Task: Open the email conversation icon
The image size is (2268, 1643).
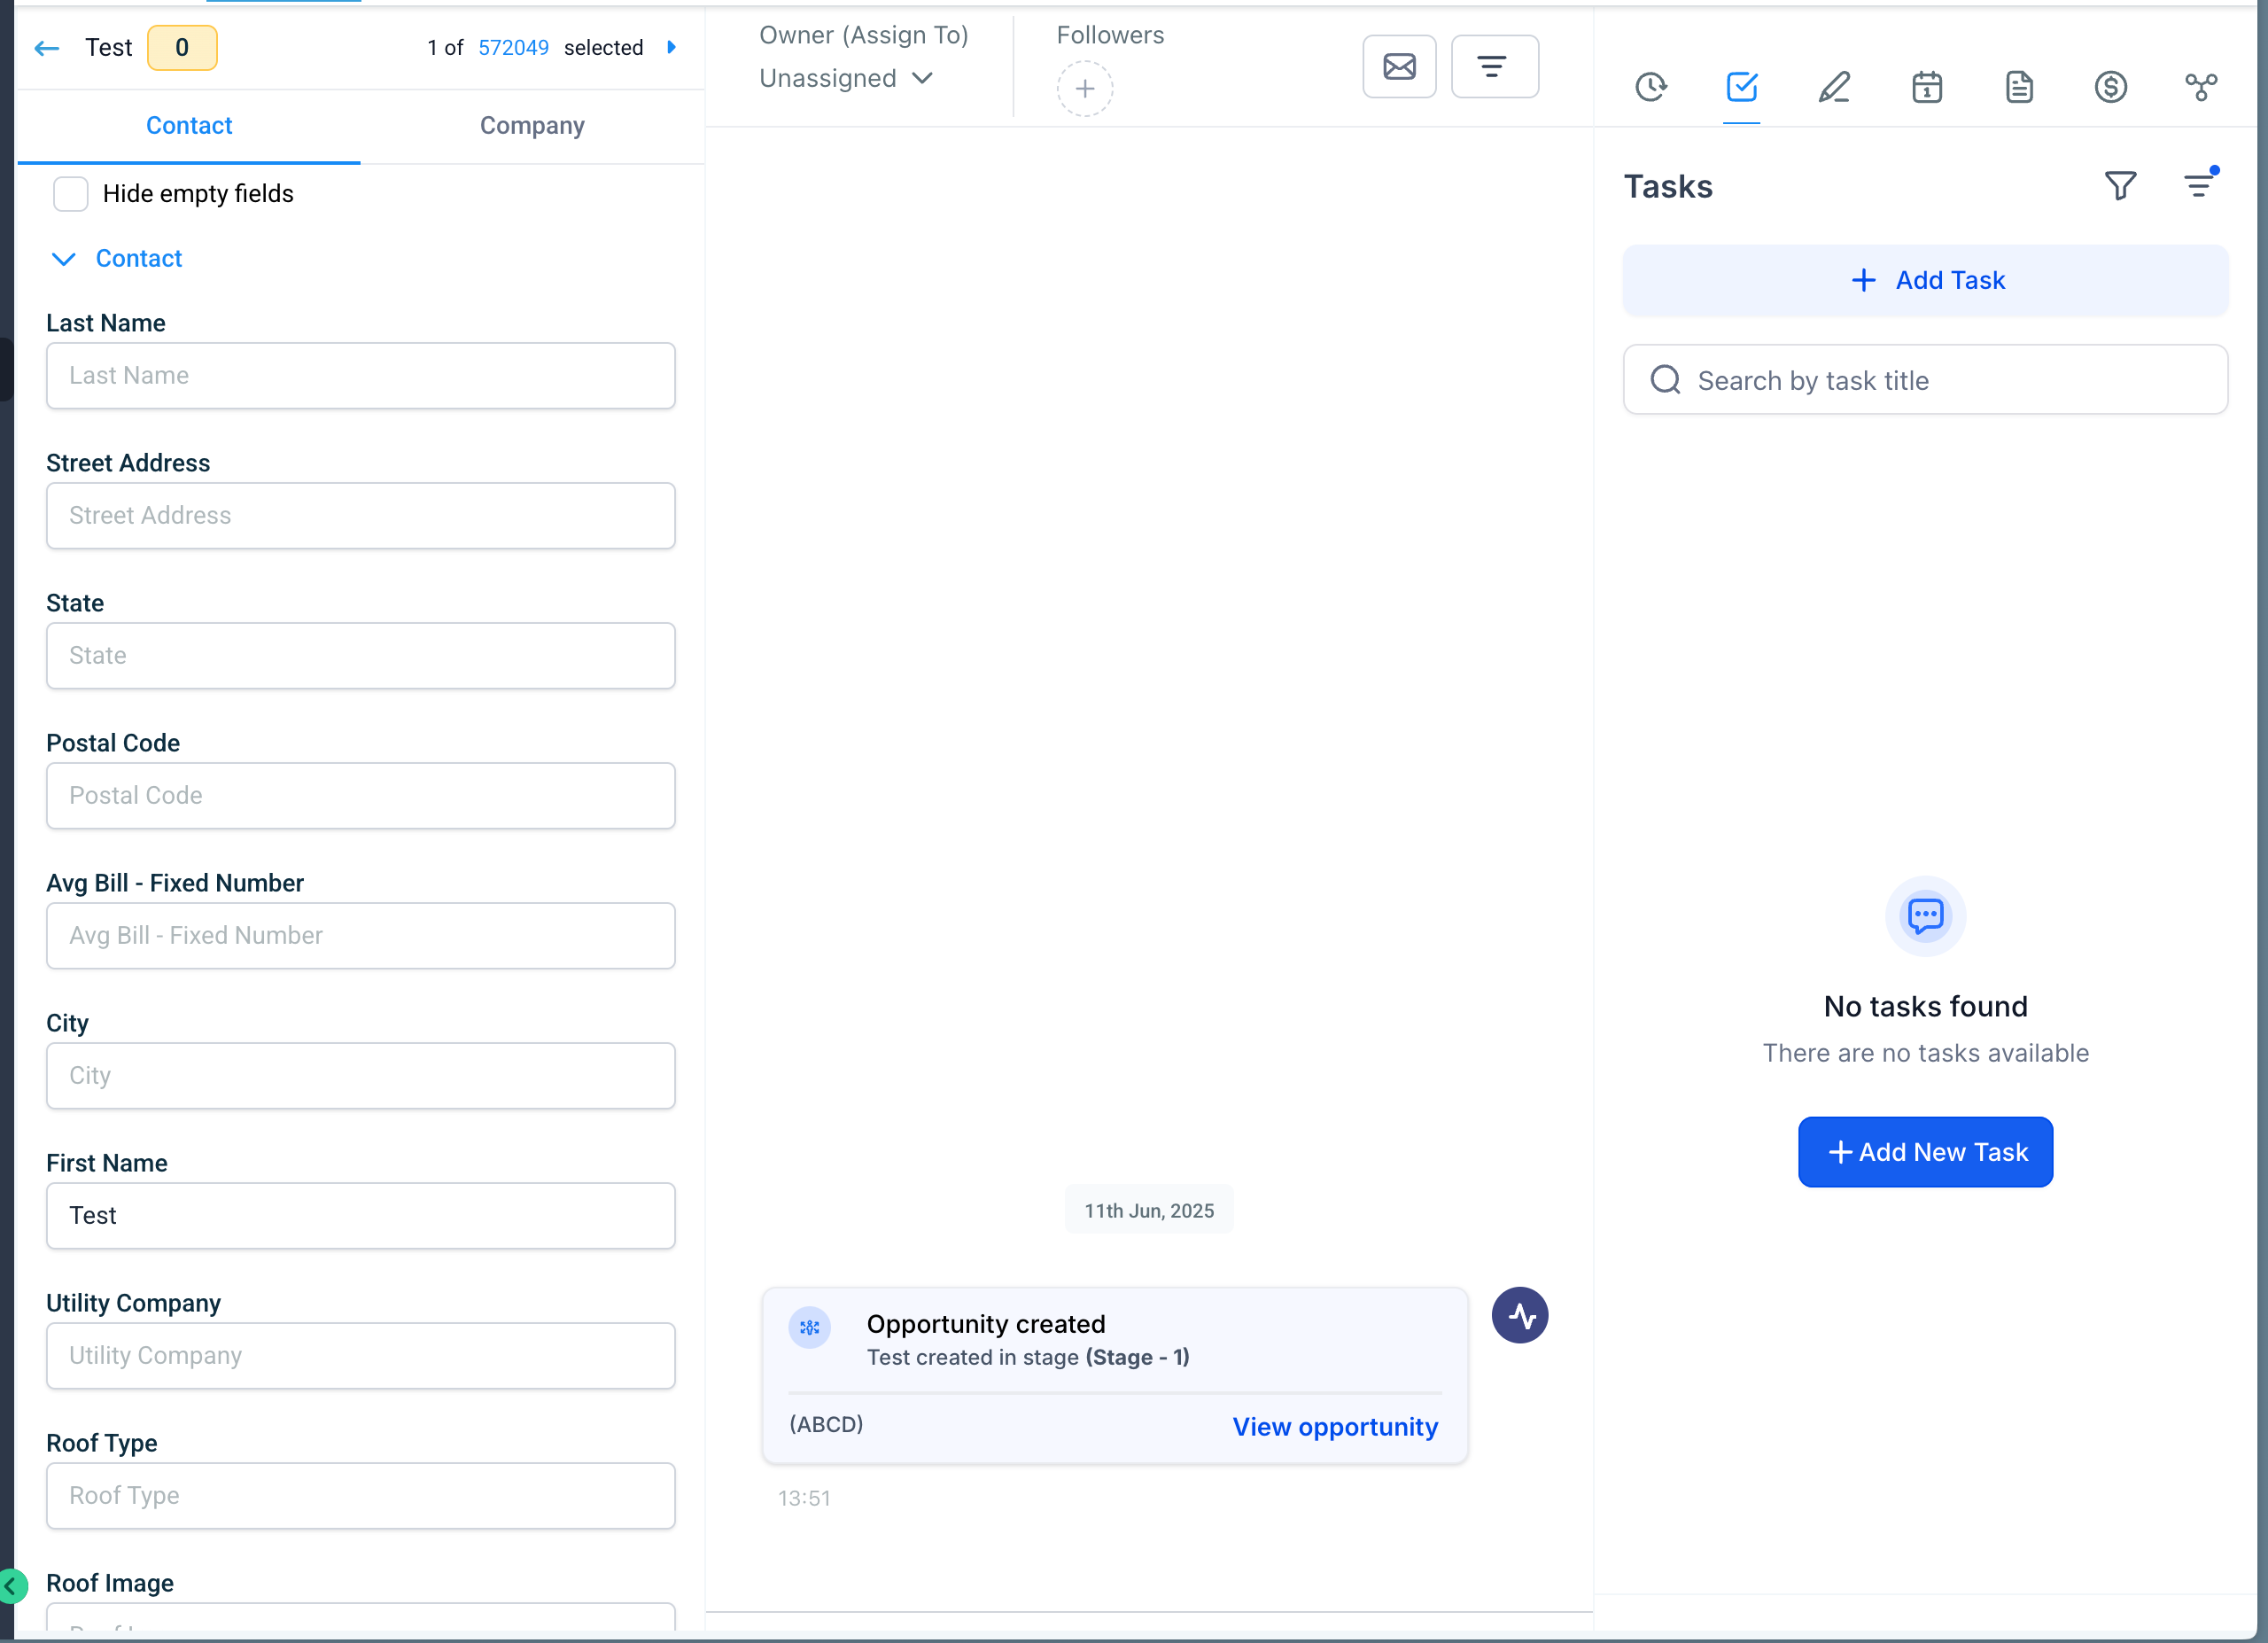Action: tap(1399, 66)
